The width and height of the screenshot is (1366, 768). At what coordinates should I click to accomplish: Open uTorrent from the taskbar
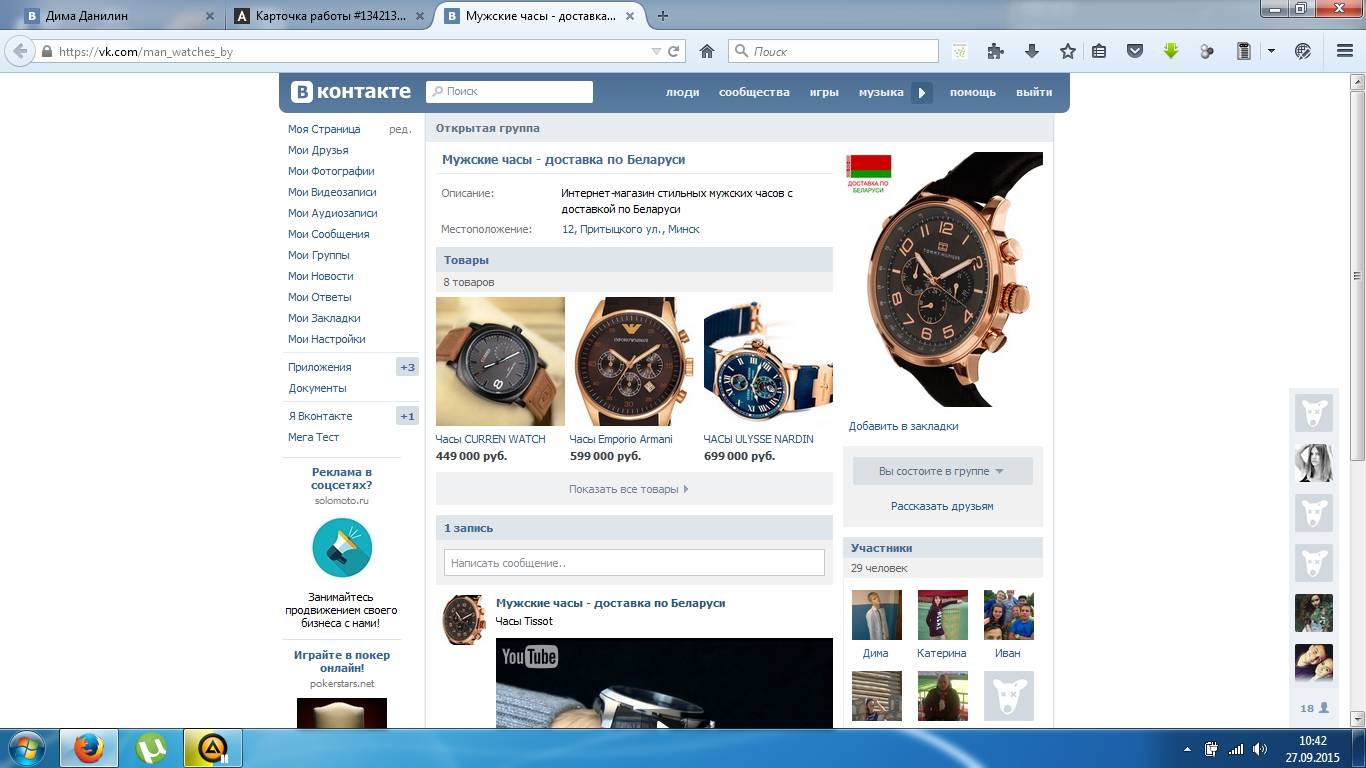(x=151, y=748)
